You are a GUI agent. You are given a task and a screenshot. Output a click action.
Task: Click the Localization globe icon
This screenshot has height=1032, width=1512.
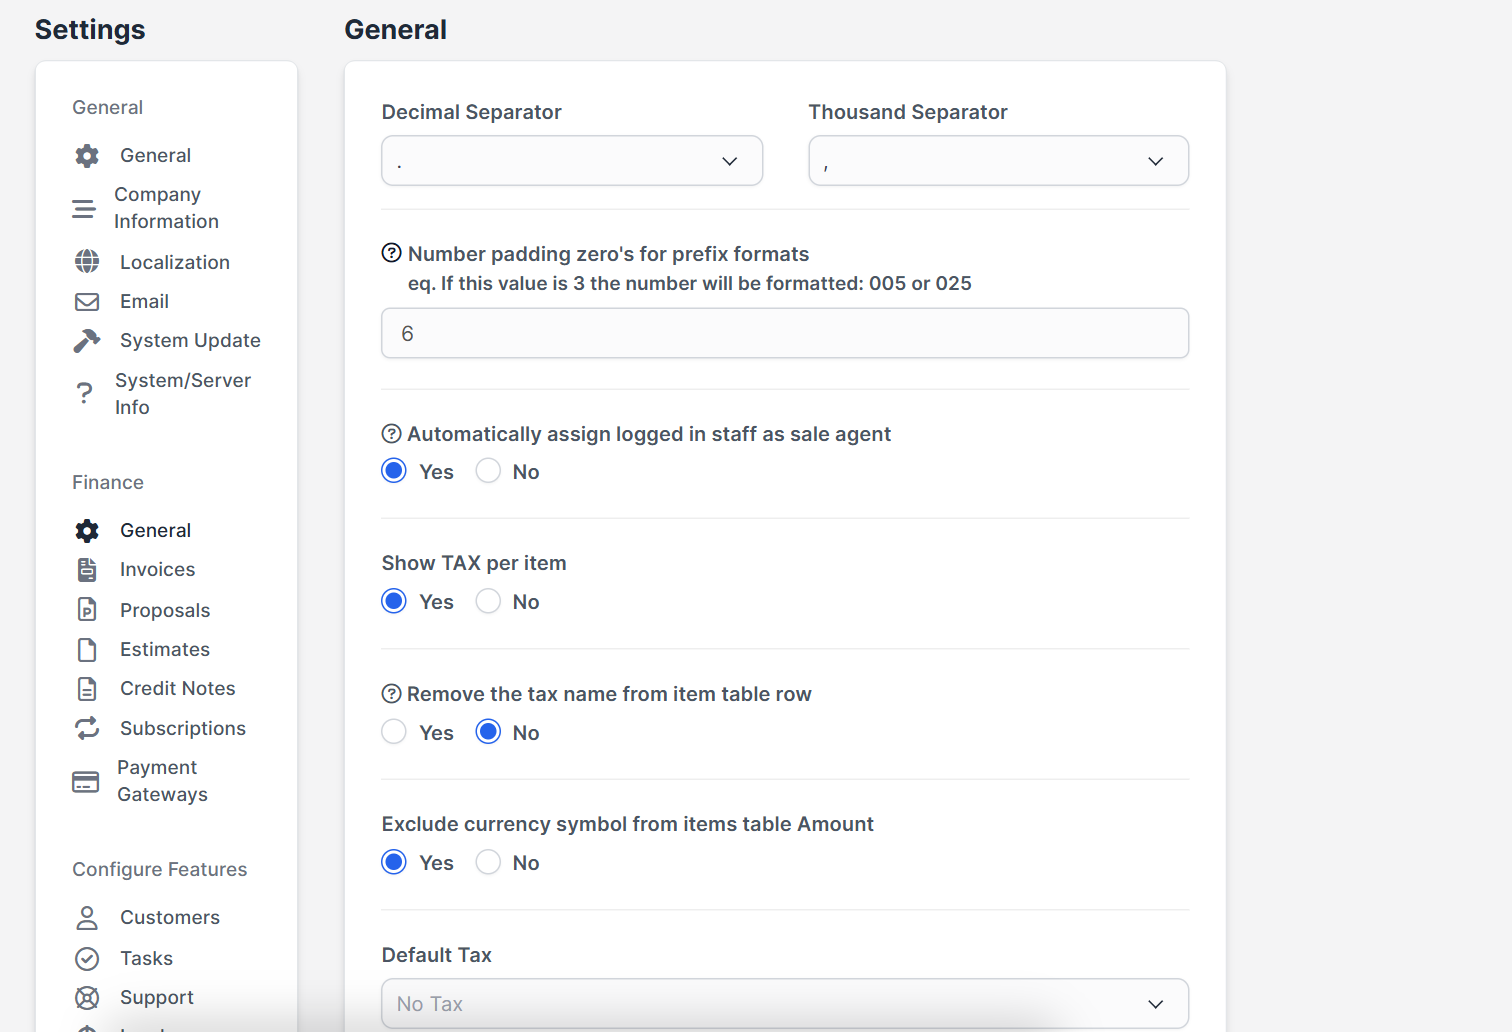point(87,262)
